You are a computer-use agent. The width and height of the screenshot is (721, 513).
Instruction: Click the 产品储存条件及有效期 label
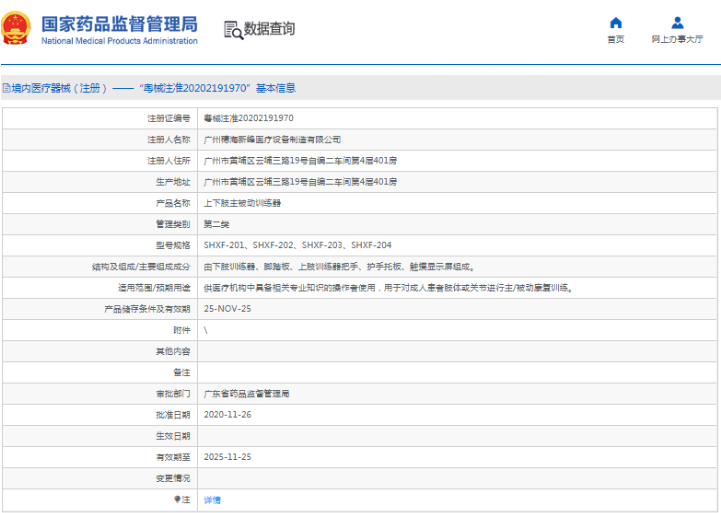147,309
